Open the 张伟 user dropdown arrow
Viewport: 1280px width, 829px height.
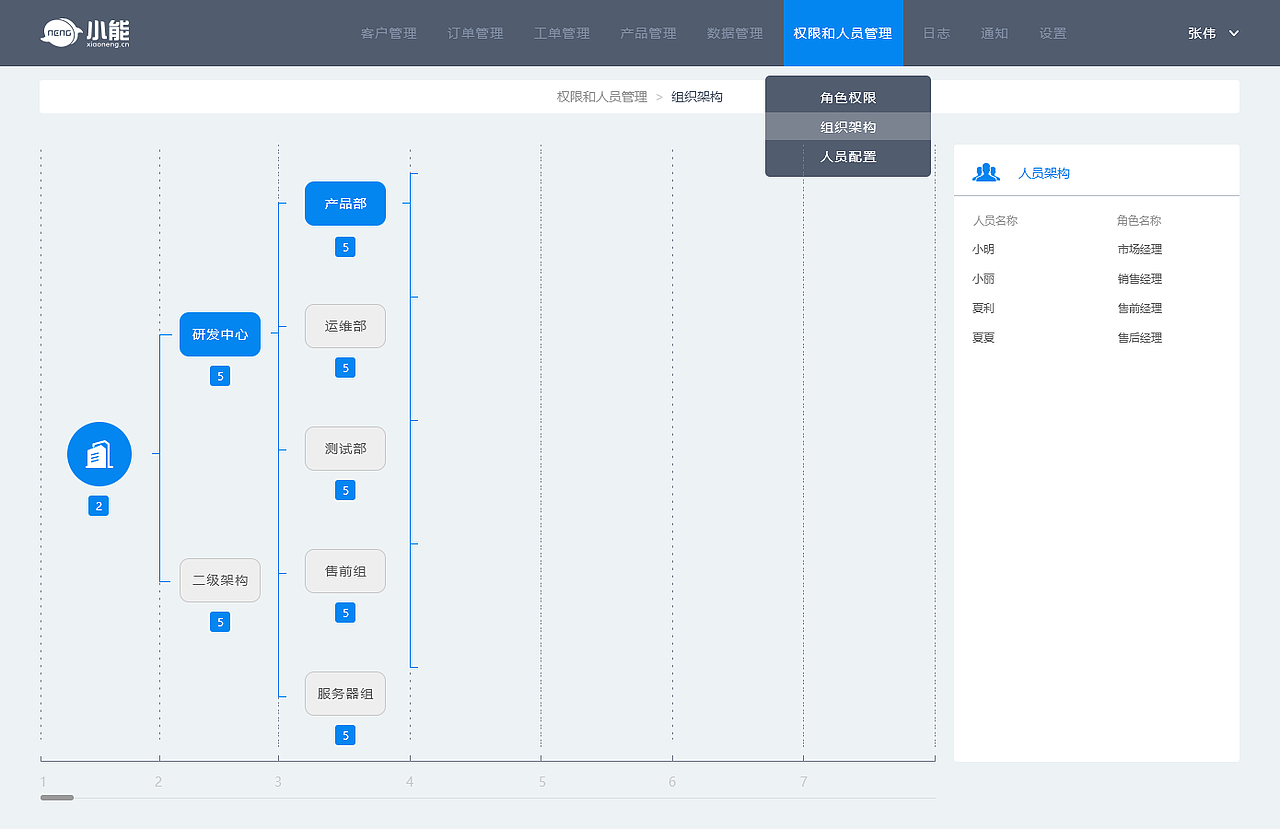[x=1234, y=33]
